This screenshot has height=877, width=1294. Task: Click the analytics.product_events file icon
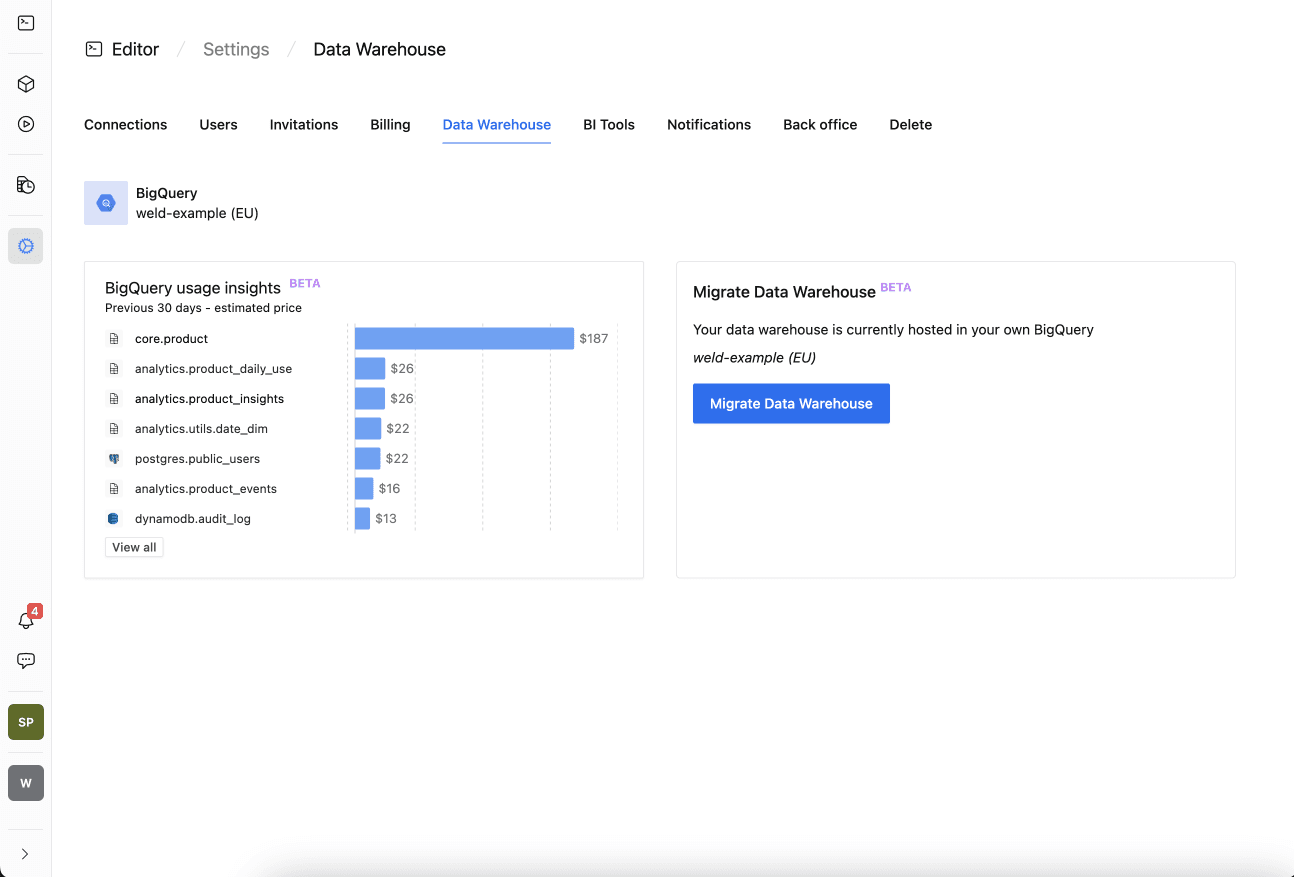coord(113,489)
